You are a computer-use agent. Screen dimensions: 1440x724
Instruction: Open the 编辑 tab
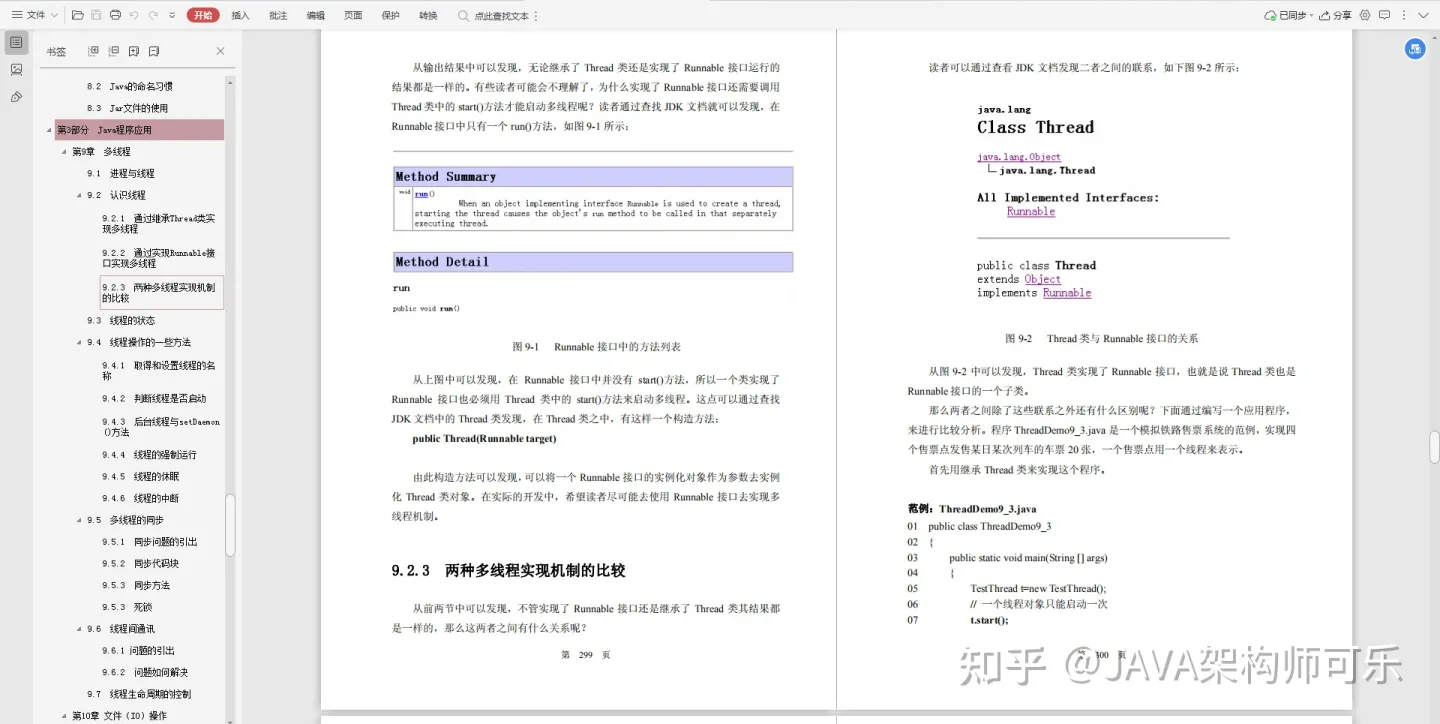[x=316, y=15]
